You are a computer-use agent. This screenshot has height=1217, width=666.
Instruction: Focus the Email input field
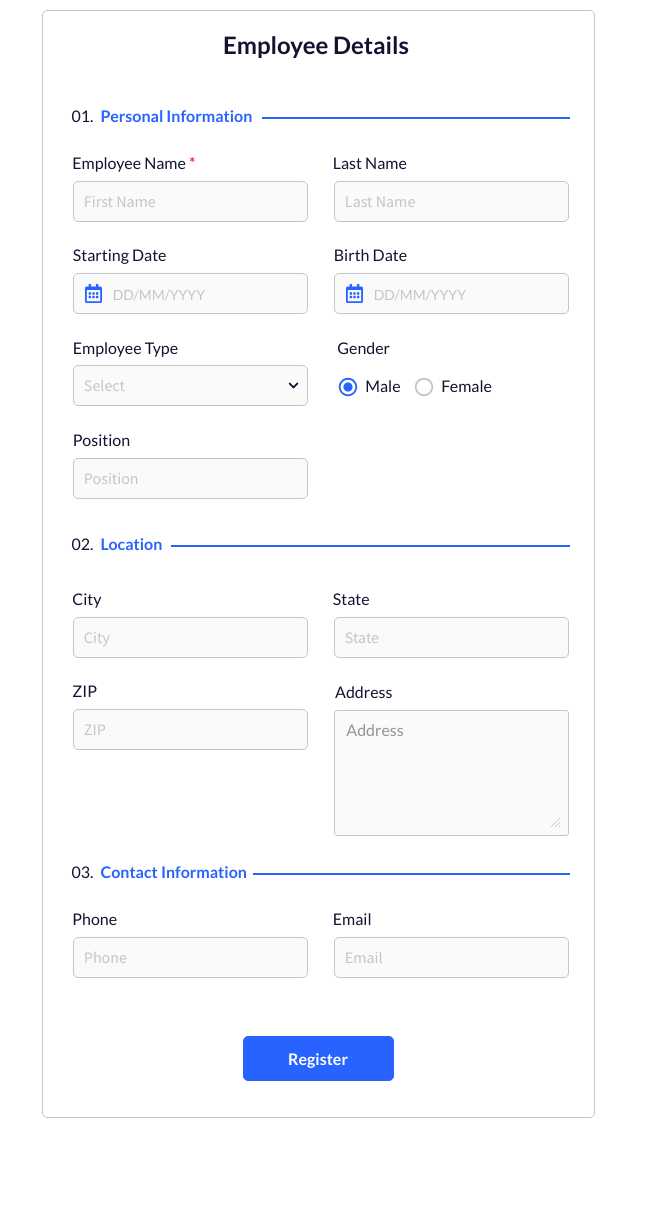click(451, 958)
